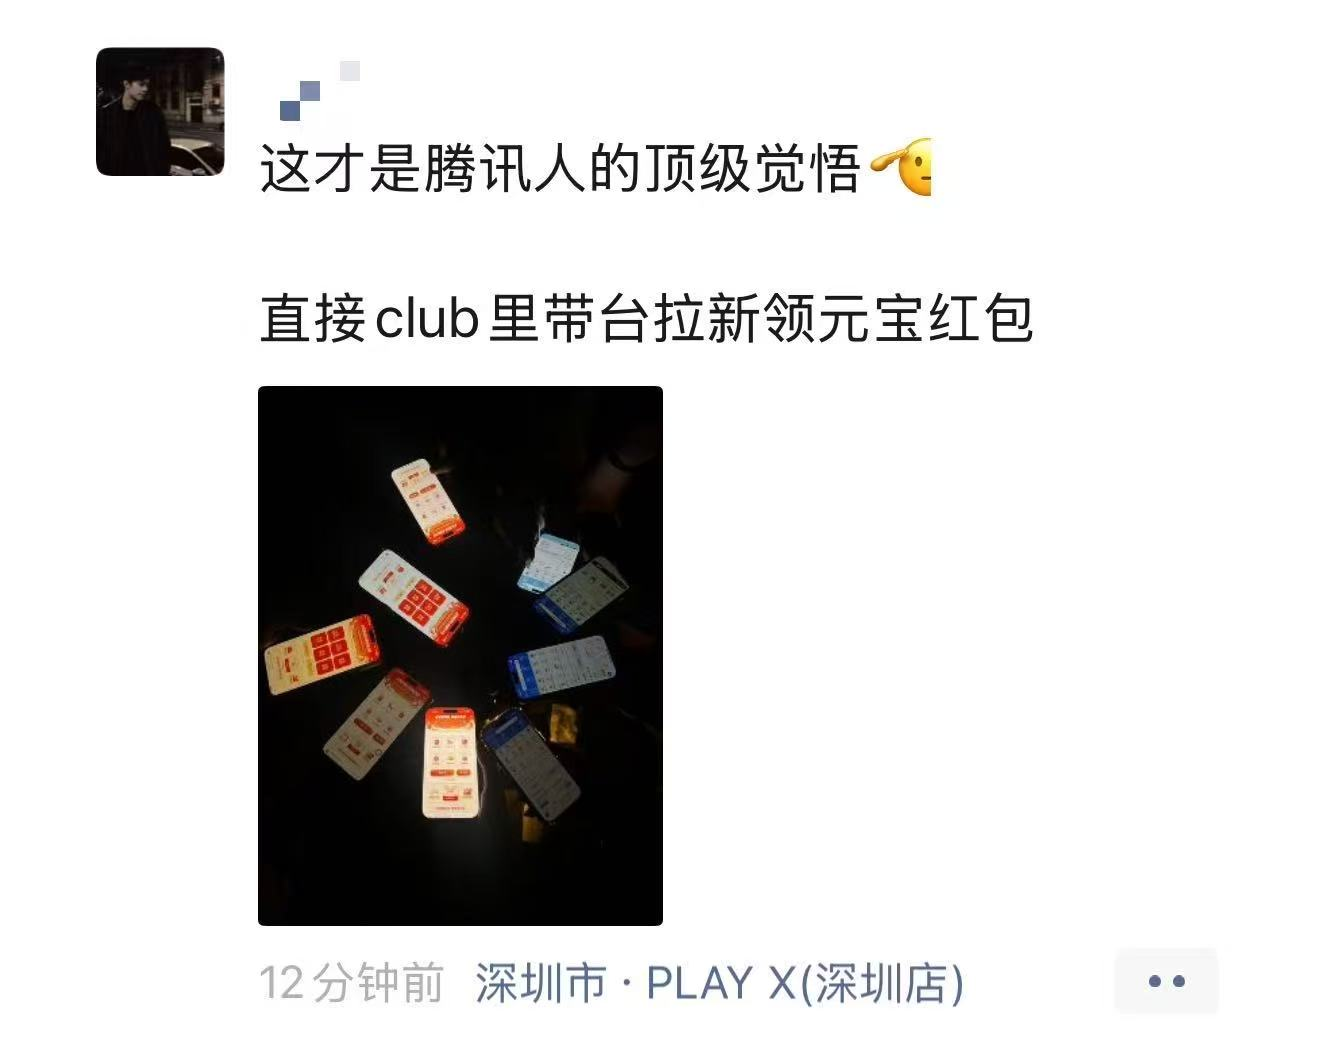1320x1060 pixels.
Task: Select the text line 这才是腾讯人的顶级觉悟
Action: coord(560,168)
